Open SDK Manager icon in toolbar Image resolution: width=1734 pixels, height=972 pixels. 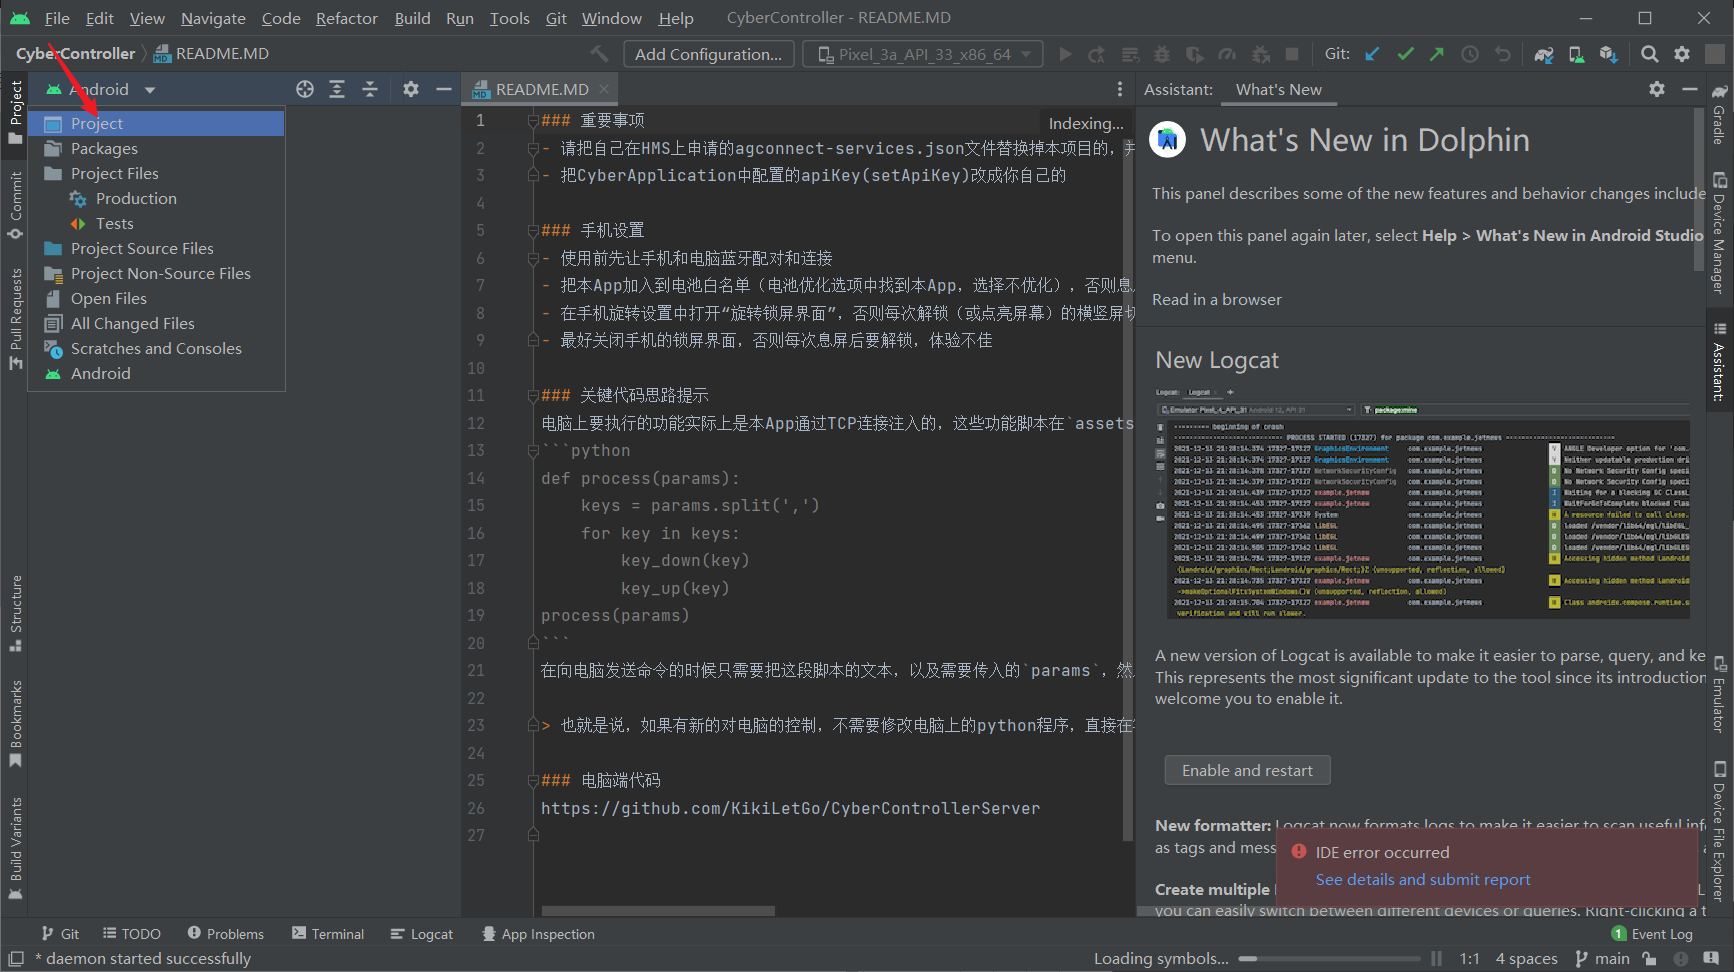pos(1608,54)
